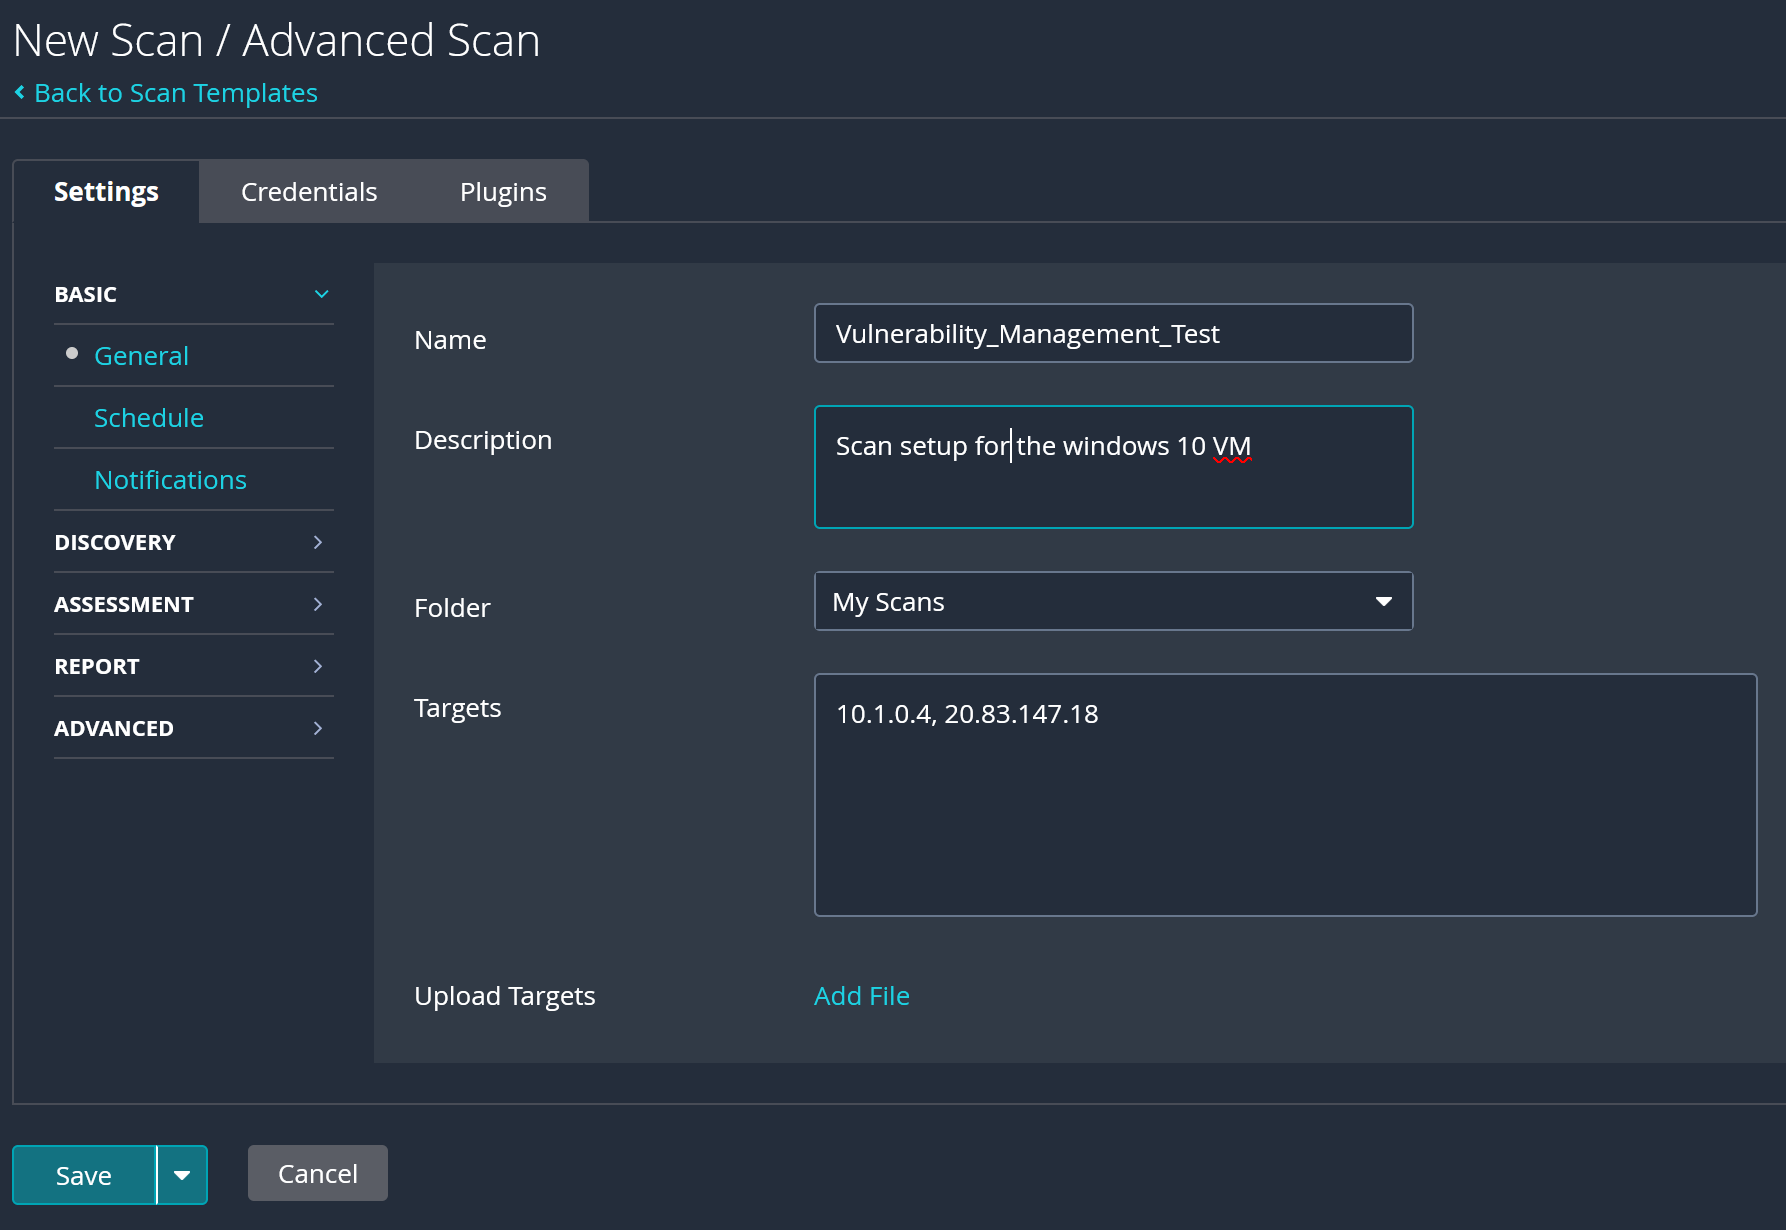Open the Folder dropdown My Scans
Image resolution: width=1786 pixels, height=1230 pixels.
coord(1113,601)
